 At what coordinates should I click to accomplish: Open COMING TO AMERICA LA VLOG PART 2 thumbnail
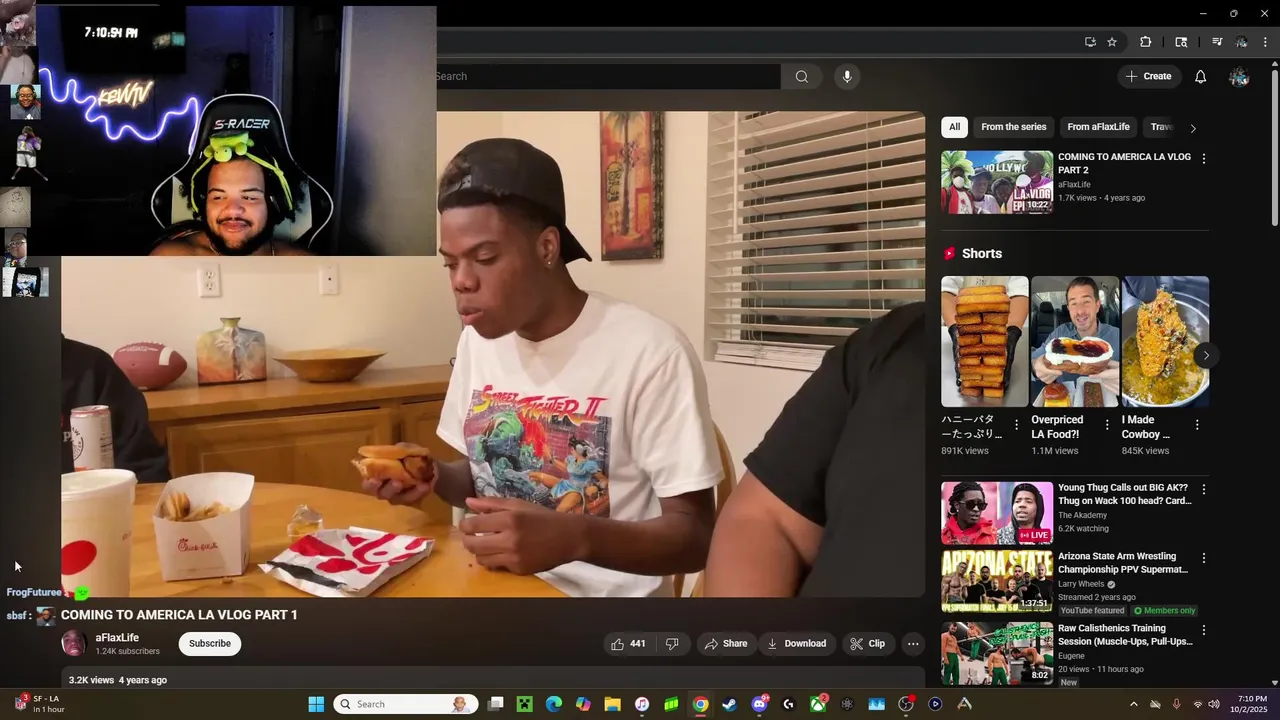pyautogui.click(x=997, y=182)
